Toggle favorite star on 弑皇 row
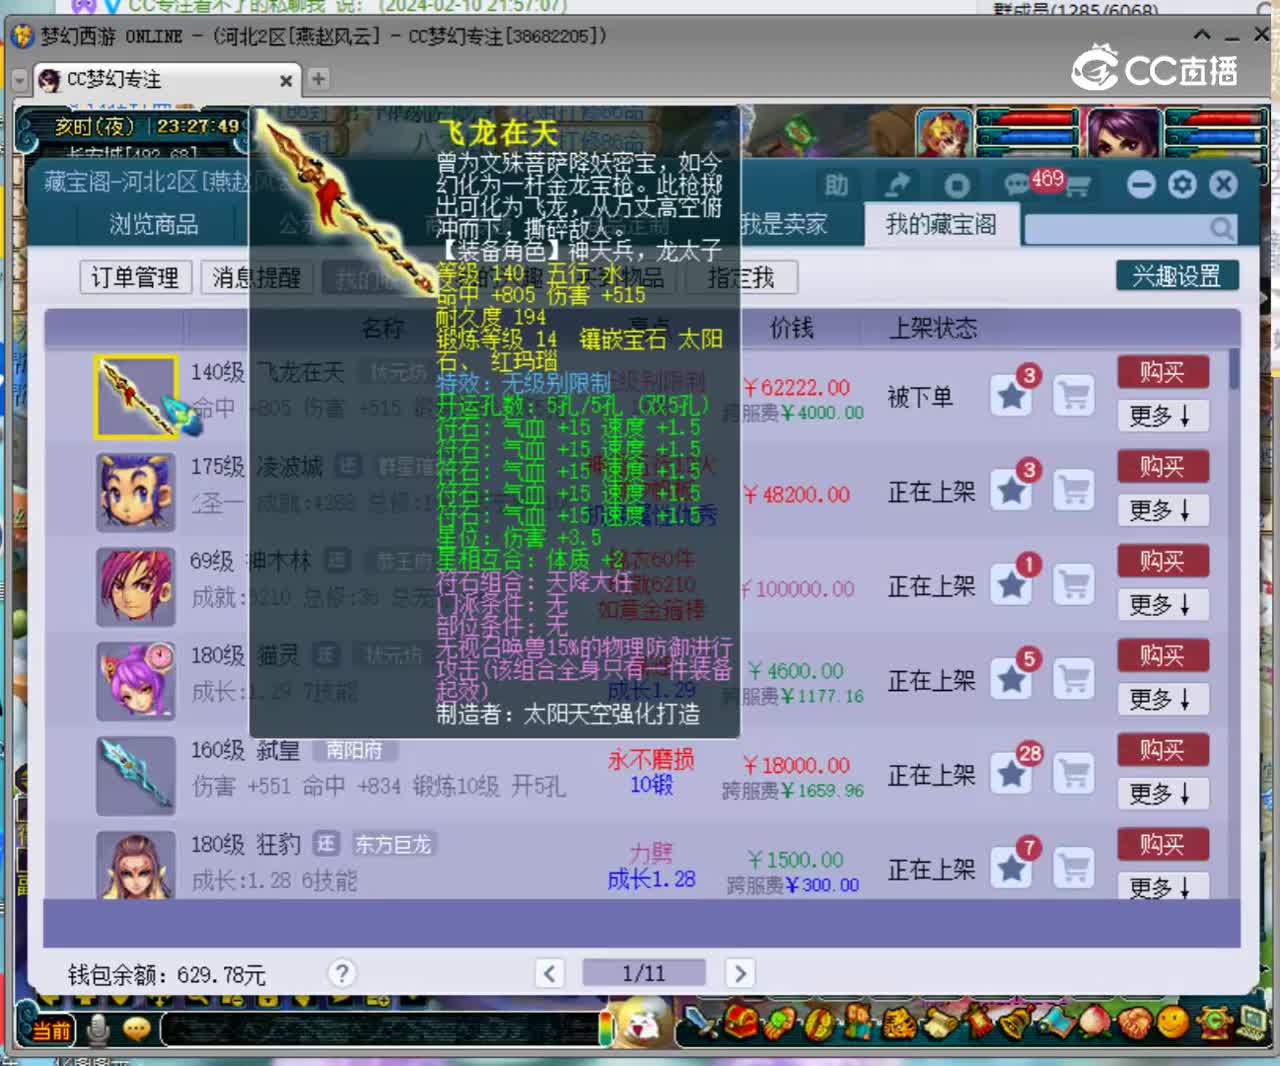 point(1012,774)
